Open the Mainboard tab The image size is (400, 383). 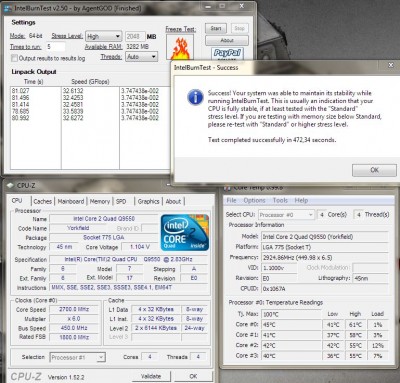pos(71,201)
